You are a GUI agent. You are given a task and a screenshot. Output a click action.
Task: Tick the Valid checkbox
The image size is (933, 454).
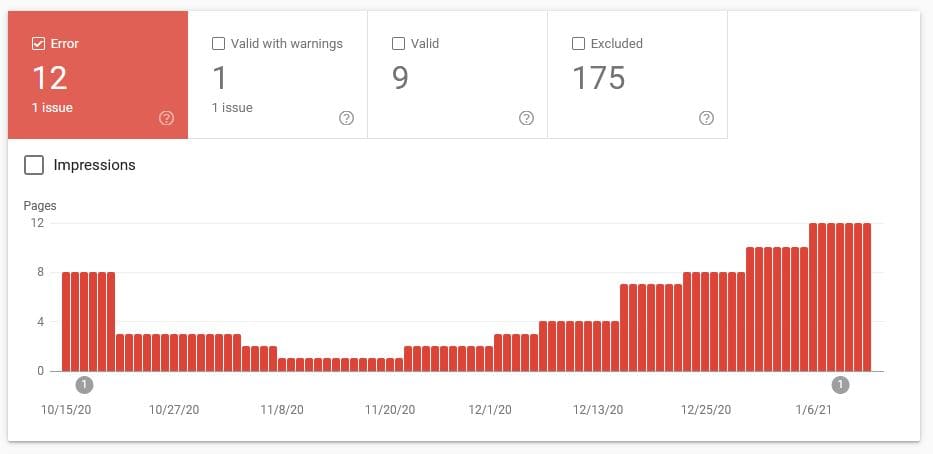click(x=398, y=44)
